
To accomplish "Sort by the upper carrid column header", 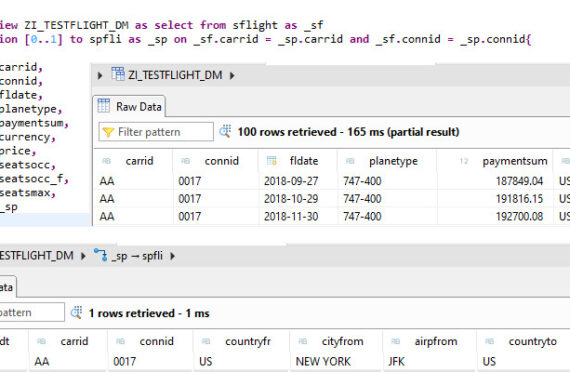I will point(139,161).
